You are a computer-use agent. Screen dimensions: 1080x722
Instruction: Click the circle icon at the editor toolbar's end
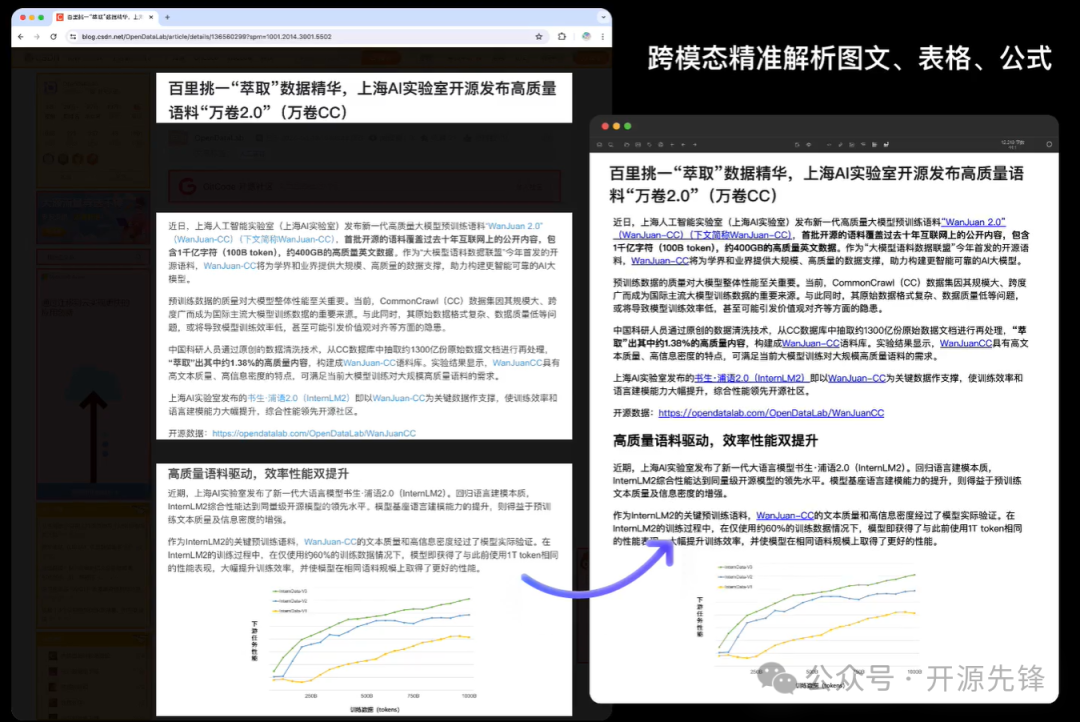pyautogui.click(x=1049, y=145)
